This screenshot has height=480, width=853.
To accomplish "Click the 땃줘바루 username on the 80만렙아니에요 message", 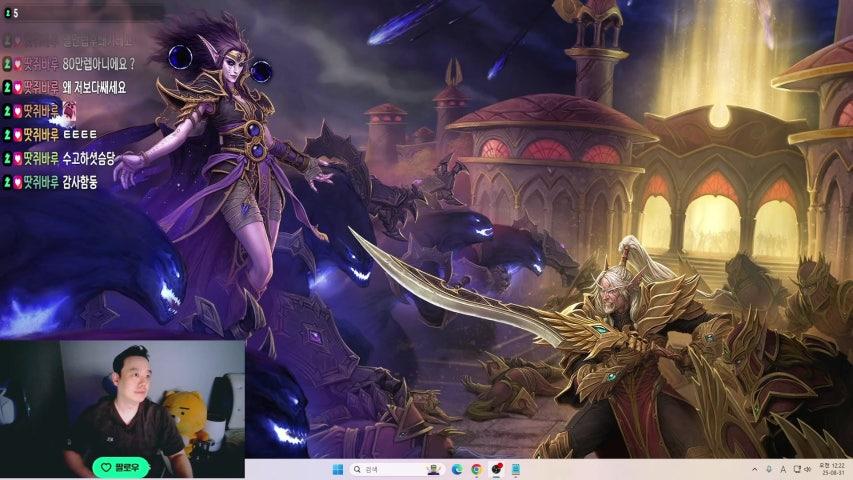I will [x=41, y=64].
